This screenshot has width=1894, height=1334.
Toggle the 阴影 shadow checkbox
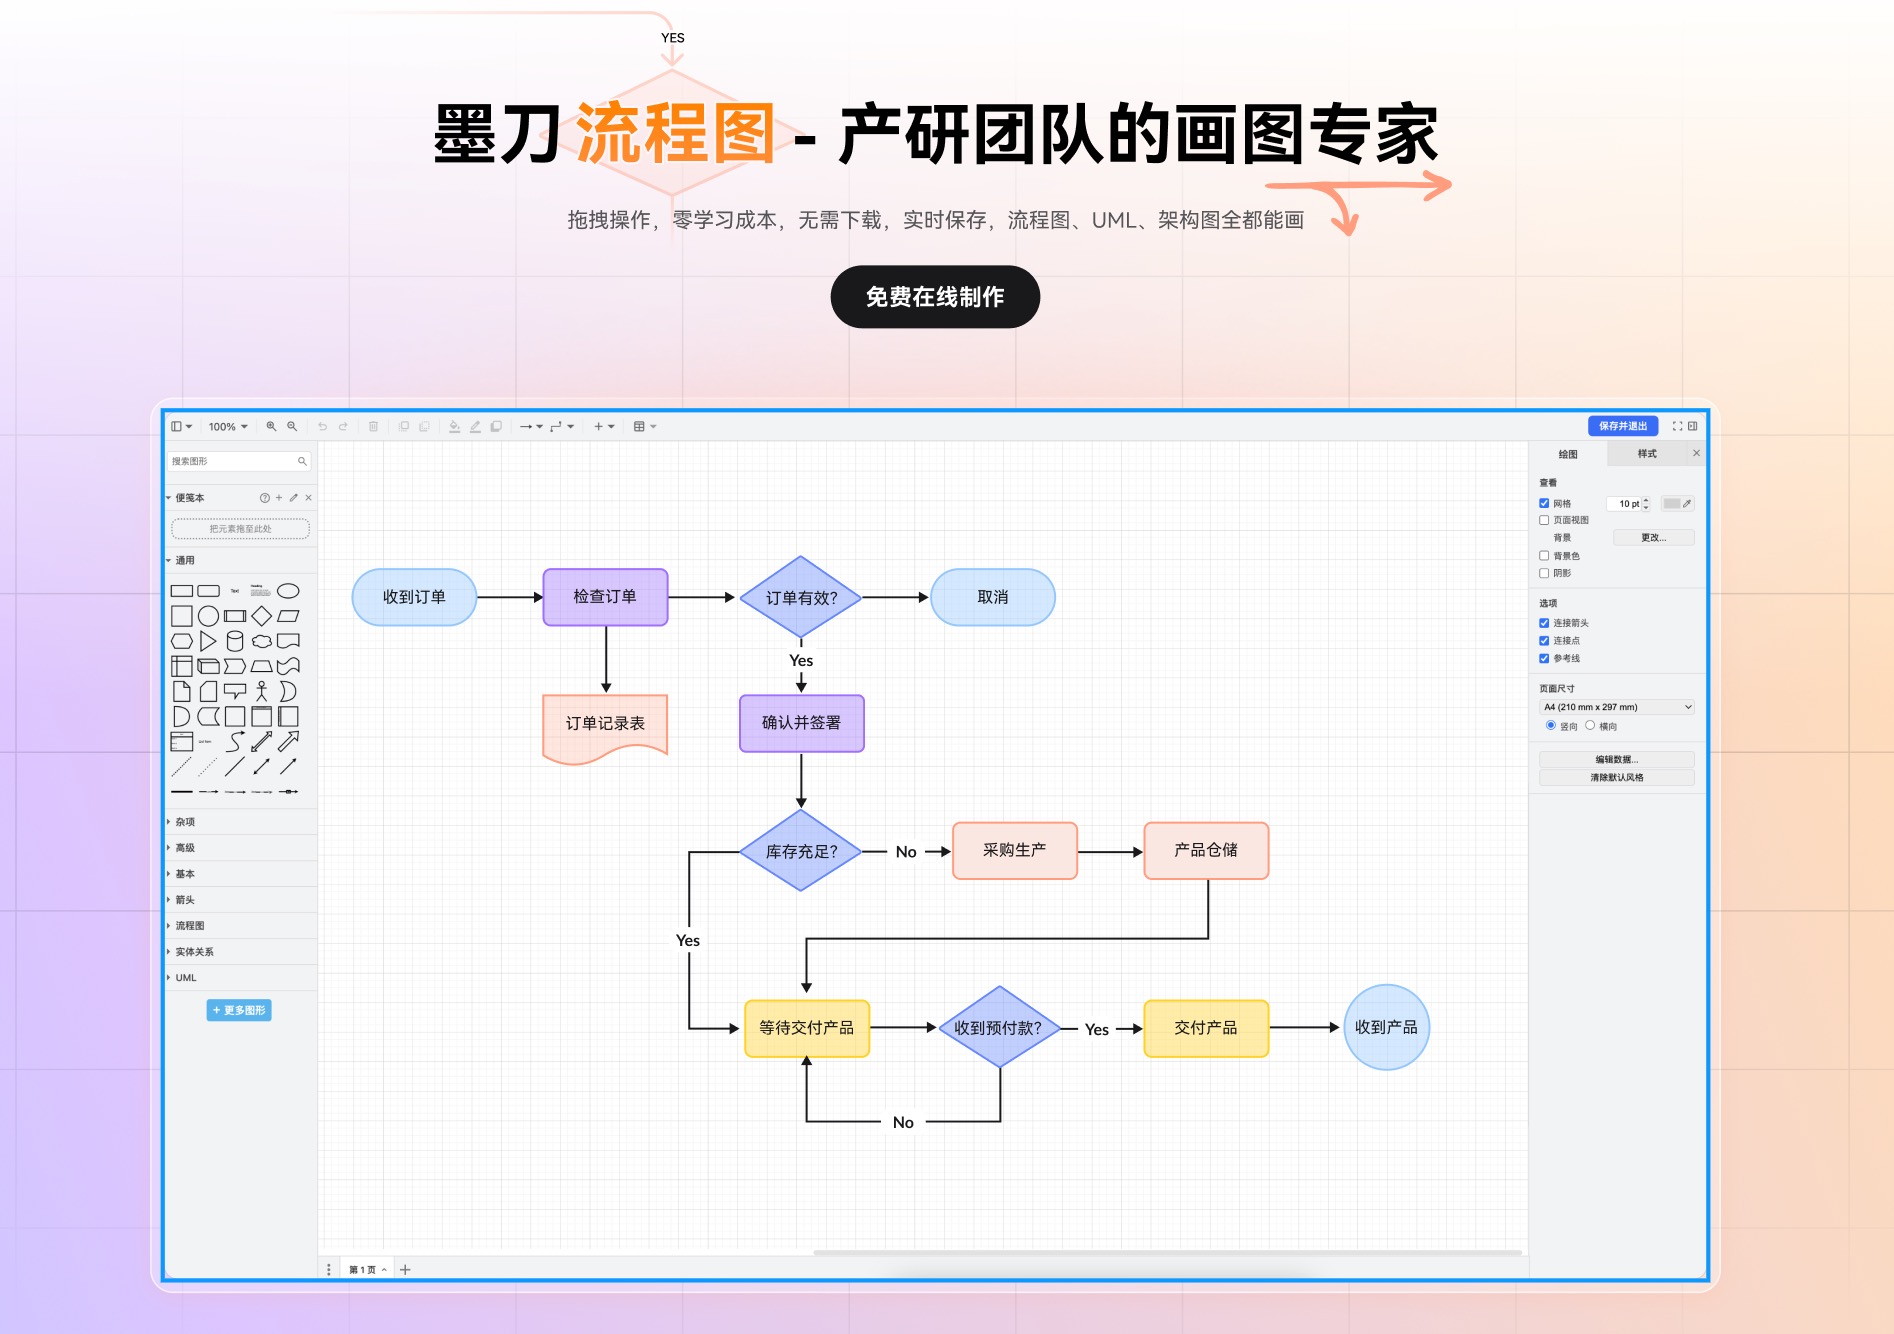click(1544, 573)
